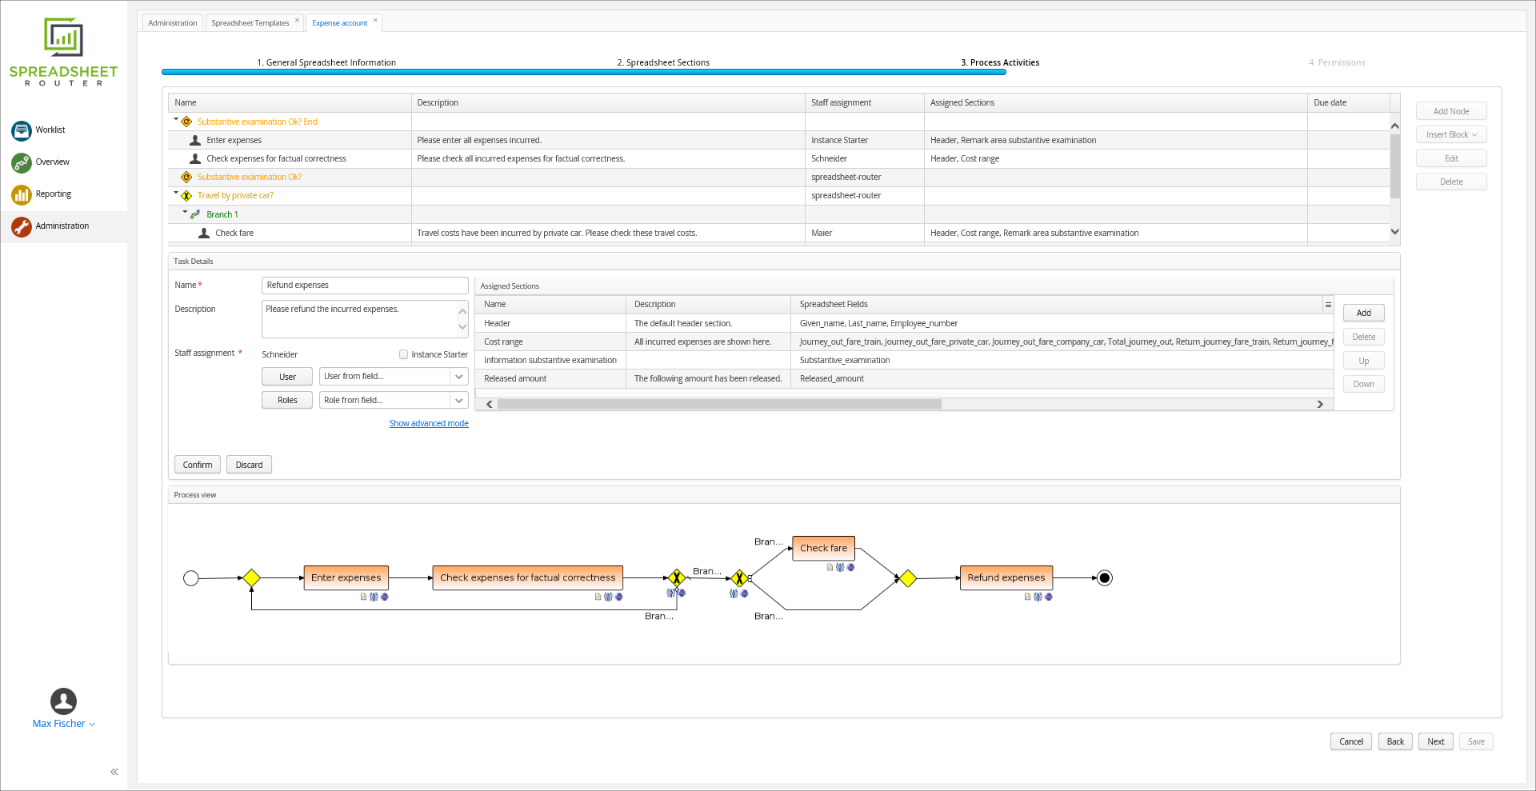Click the start event circle in process view

191,578
